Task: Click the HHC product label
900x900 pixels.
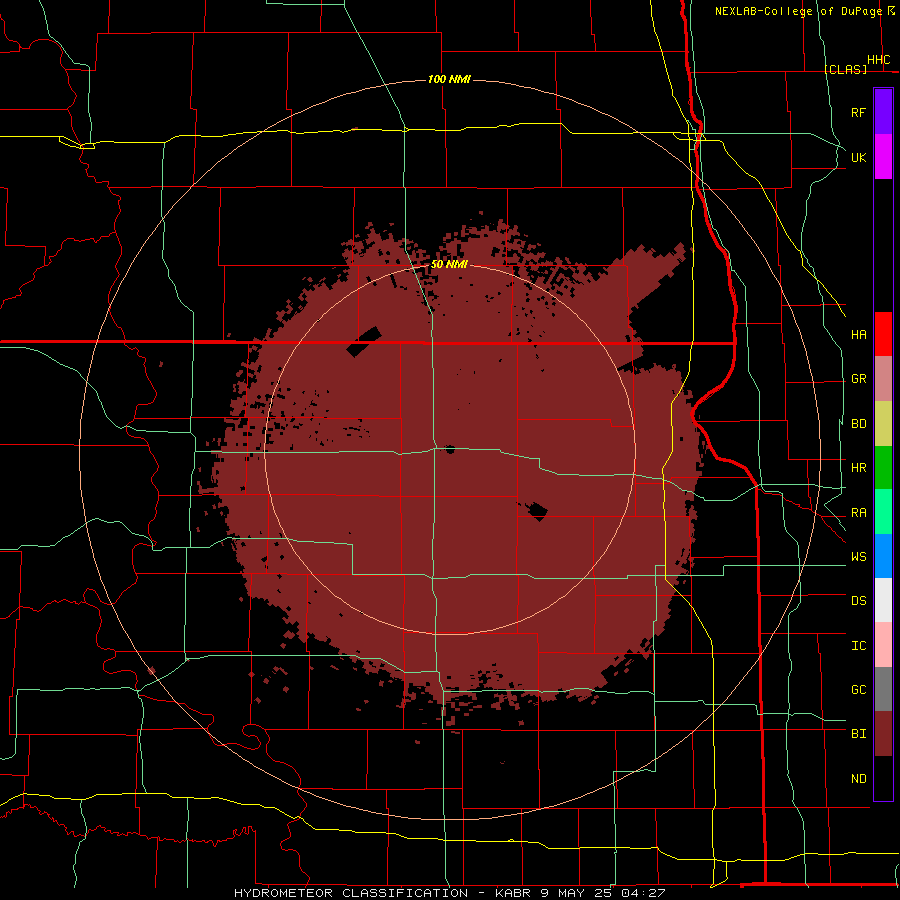Action: point(878,60)
